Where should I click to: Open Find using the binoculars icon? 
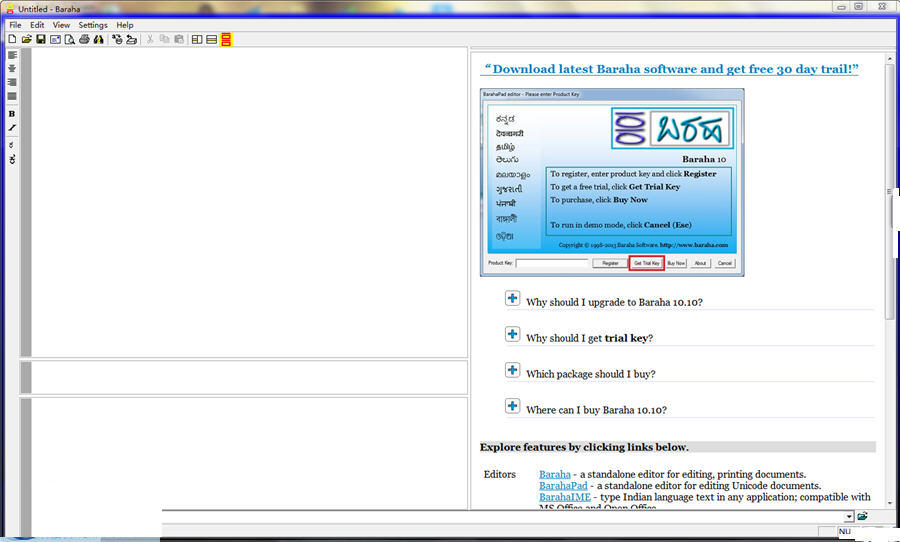click(x=98, y=39)
